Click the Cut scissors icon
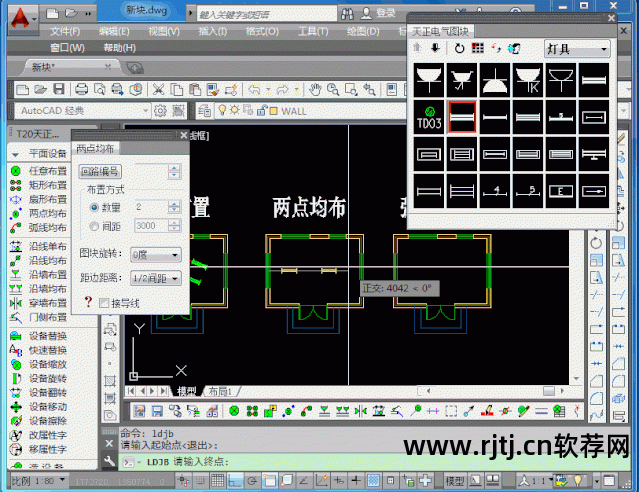 [160, 88]
